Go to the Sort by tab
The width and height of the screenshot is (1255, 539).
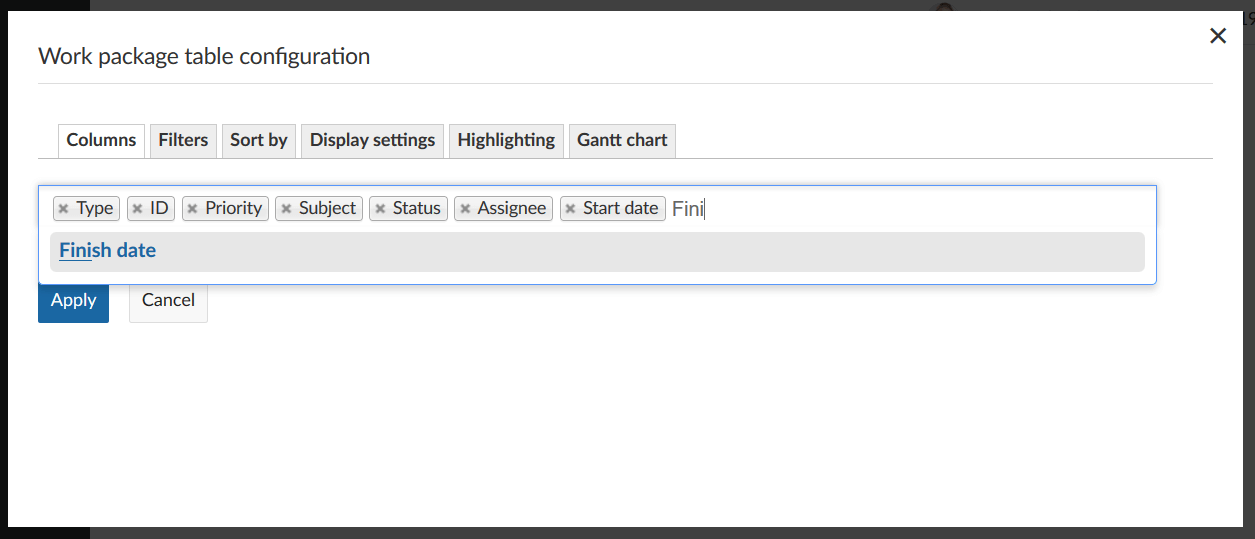(x=258, y=140)
